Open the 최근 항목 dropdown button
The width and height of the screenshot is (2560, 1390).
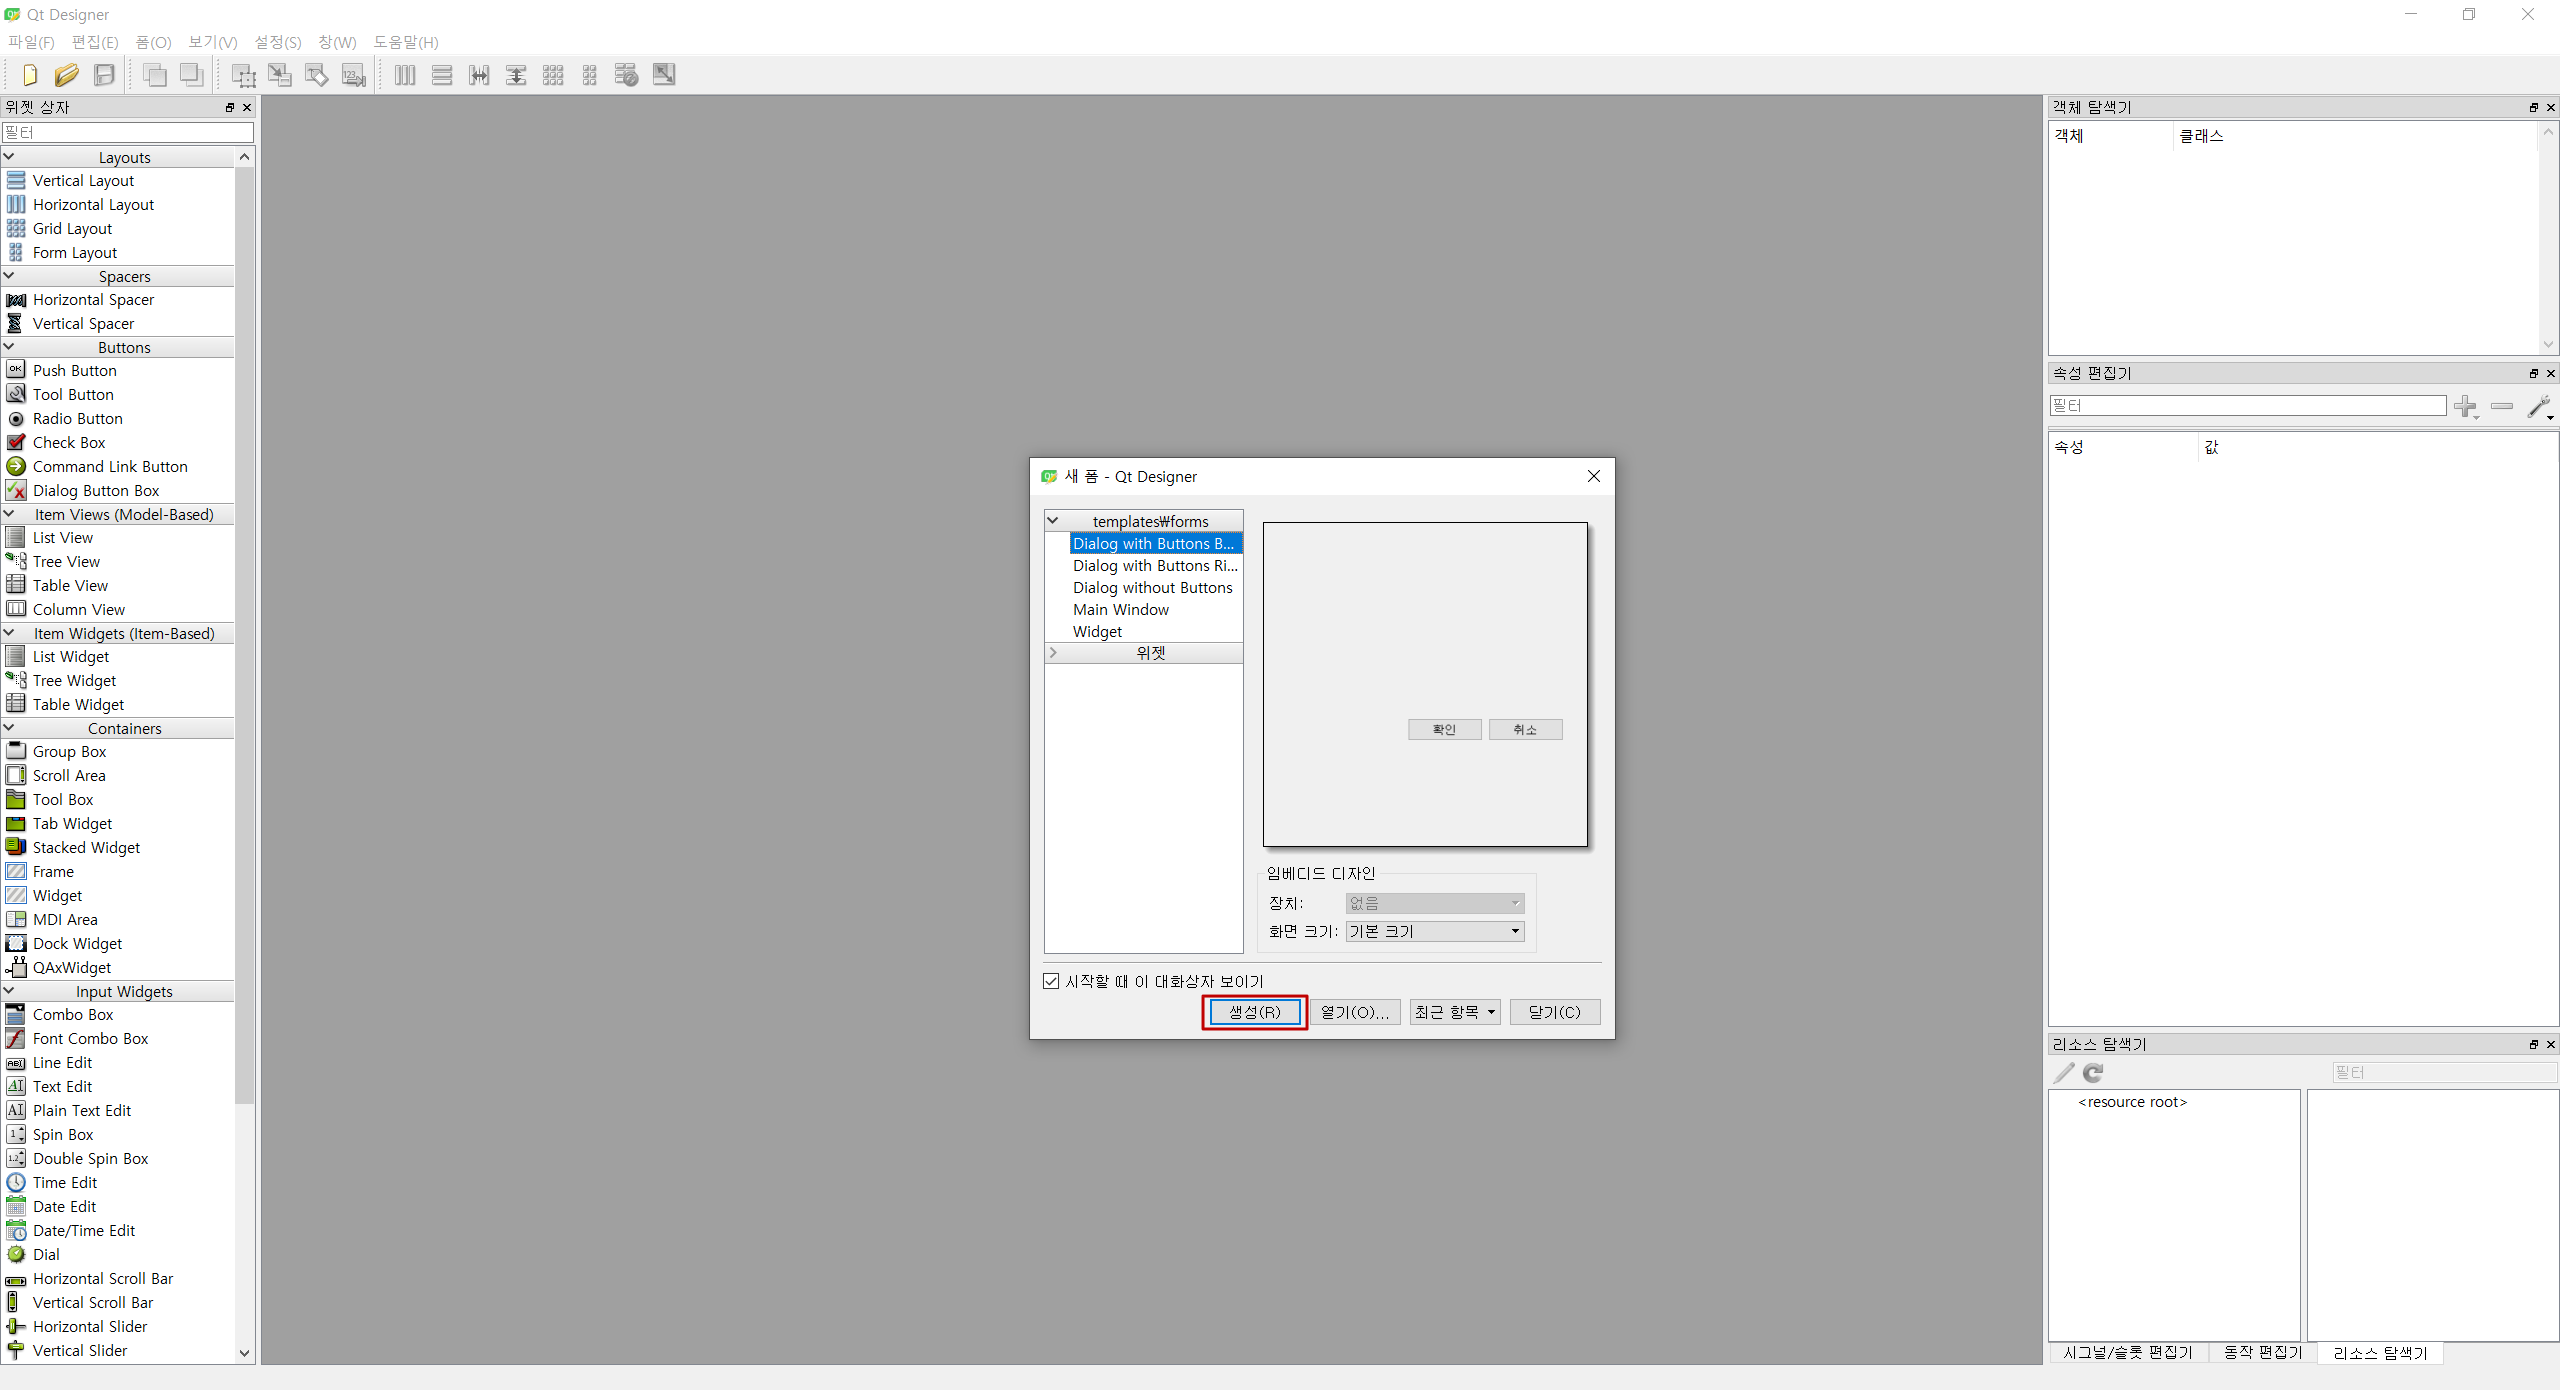click(x=1455, y=1012)
